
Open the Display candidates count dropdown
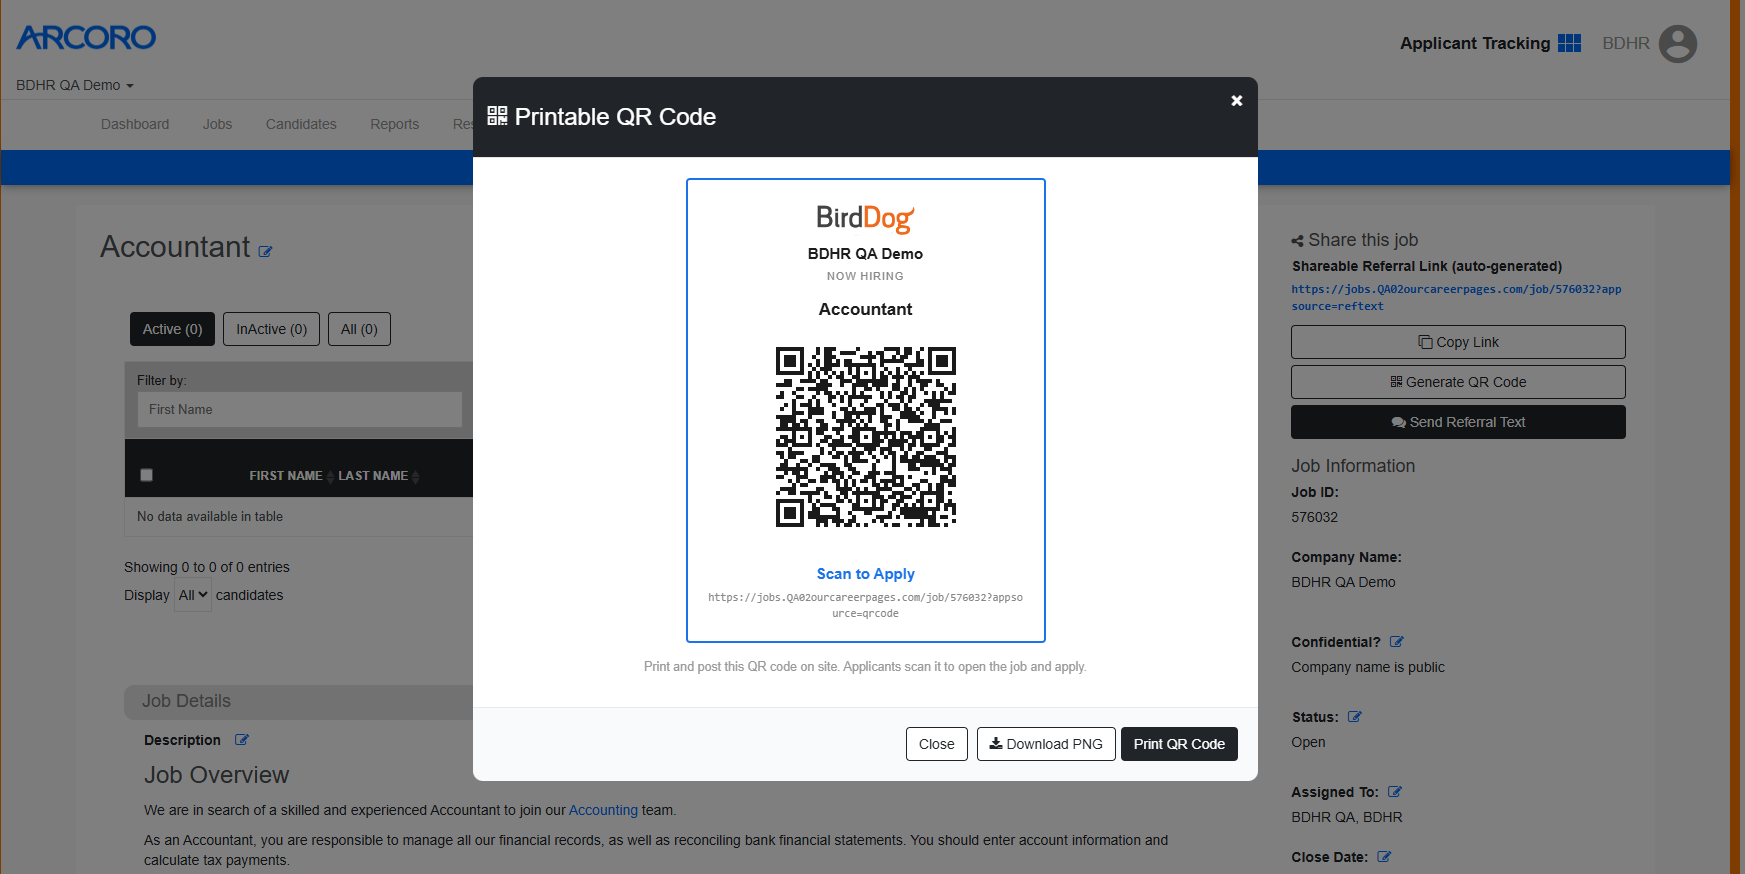(x=193, y=595)
